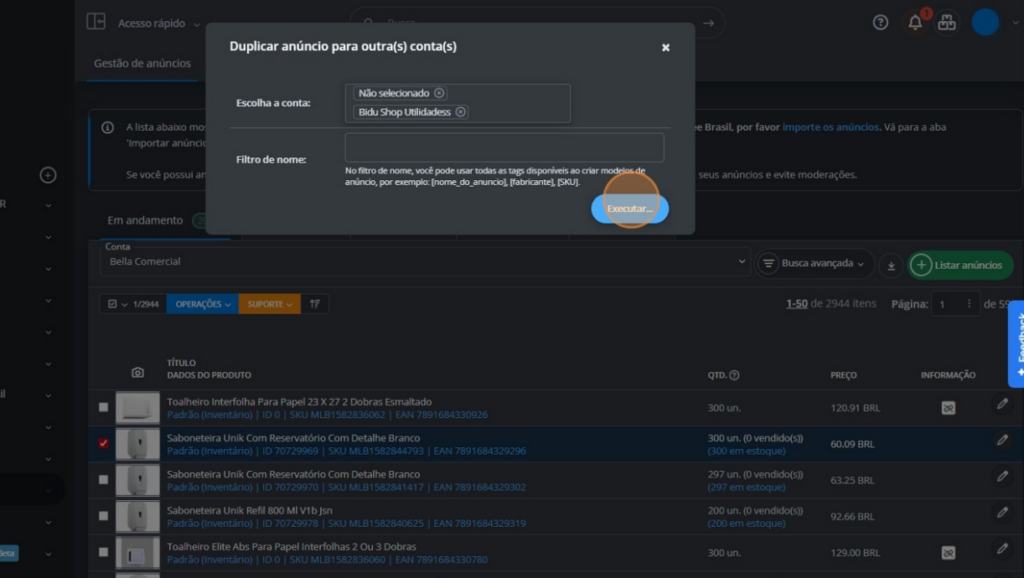Edit the Toalheiro Elite Abs listing pencil

[1002, 549]
